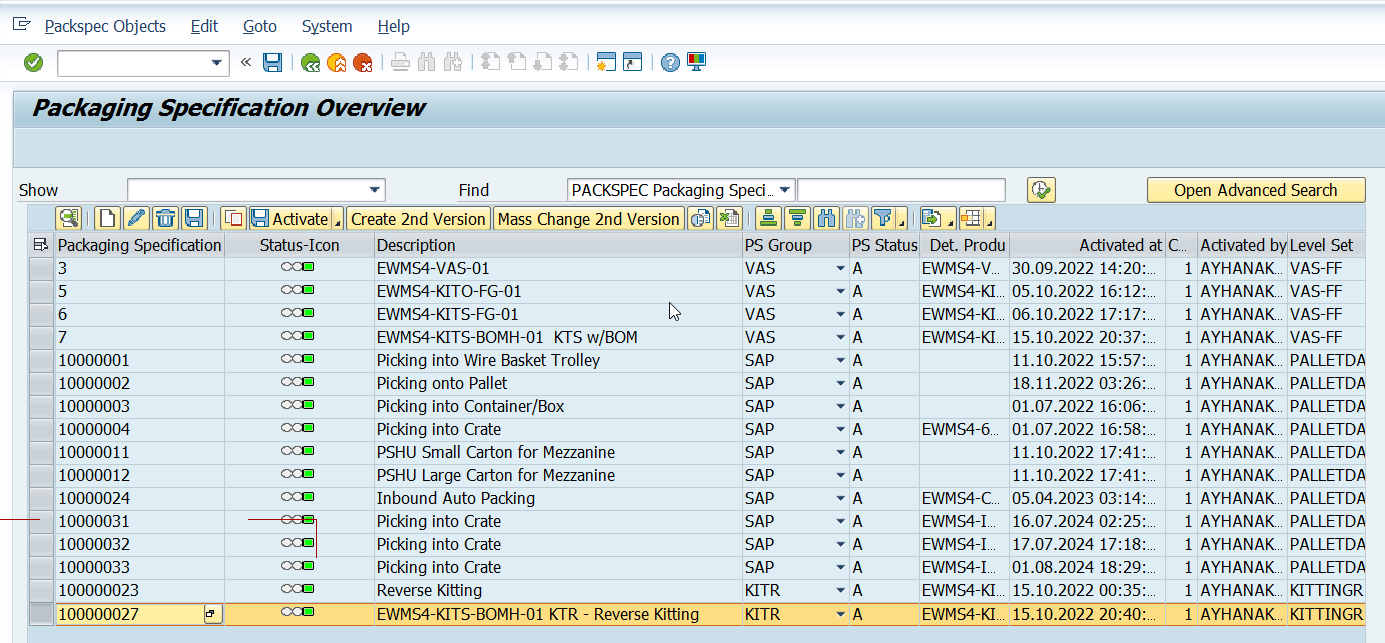1385x643 pixels.
Task: Click the red Cancel icon
Action: (x=362, y=63)
